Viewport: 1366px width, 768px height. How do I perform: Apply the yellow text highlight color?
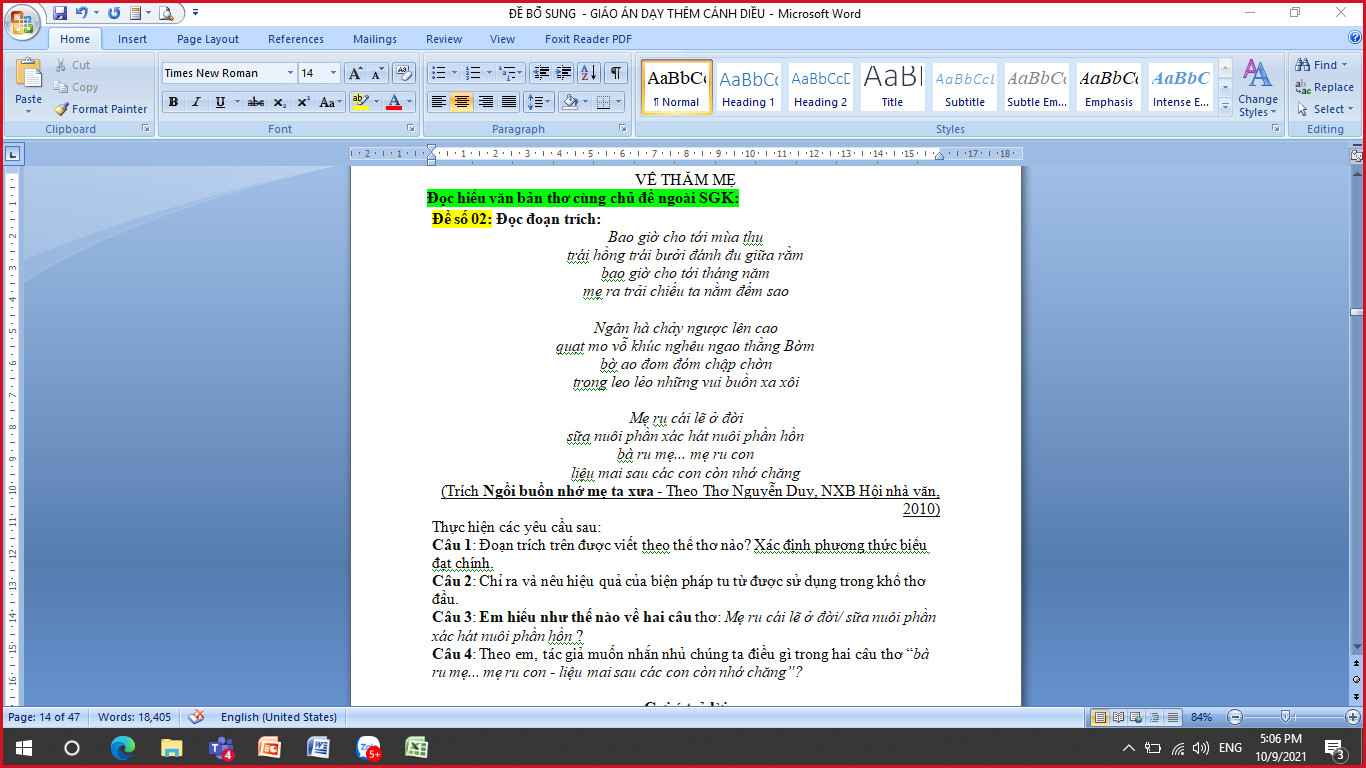pos(361,102)
